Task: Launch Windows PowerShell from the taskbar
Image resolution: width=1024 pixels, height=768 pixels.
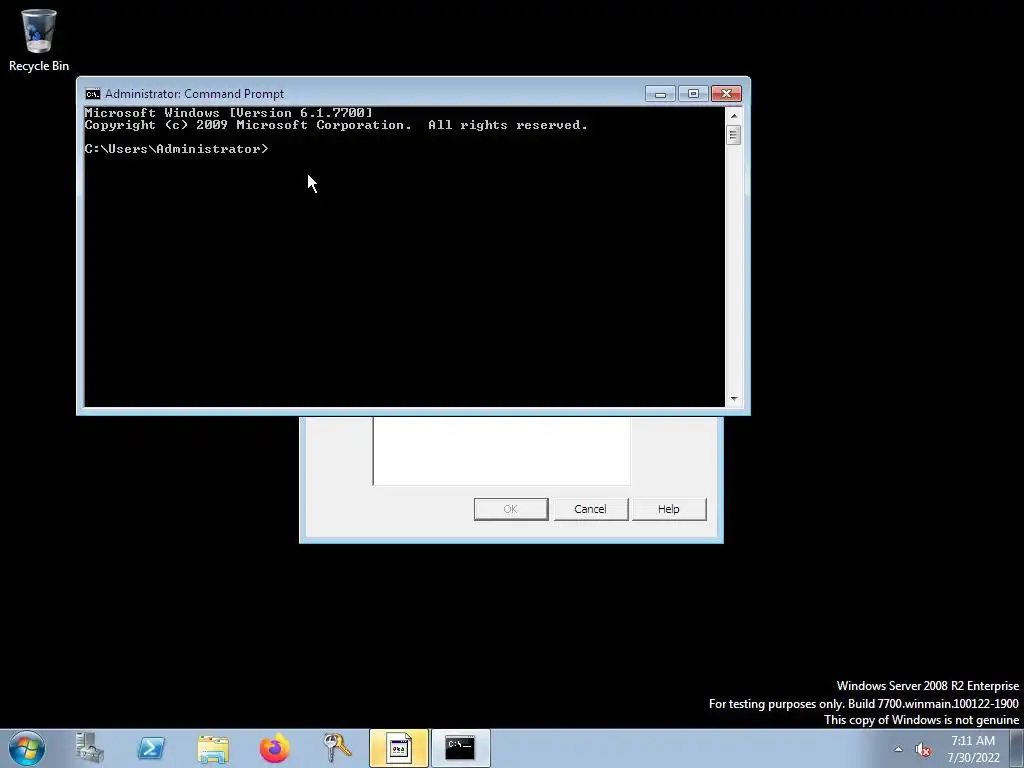Action: click(x=151, y=748)
